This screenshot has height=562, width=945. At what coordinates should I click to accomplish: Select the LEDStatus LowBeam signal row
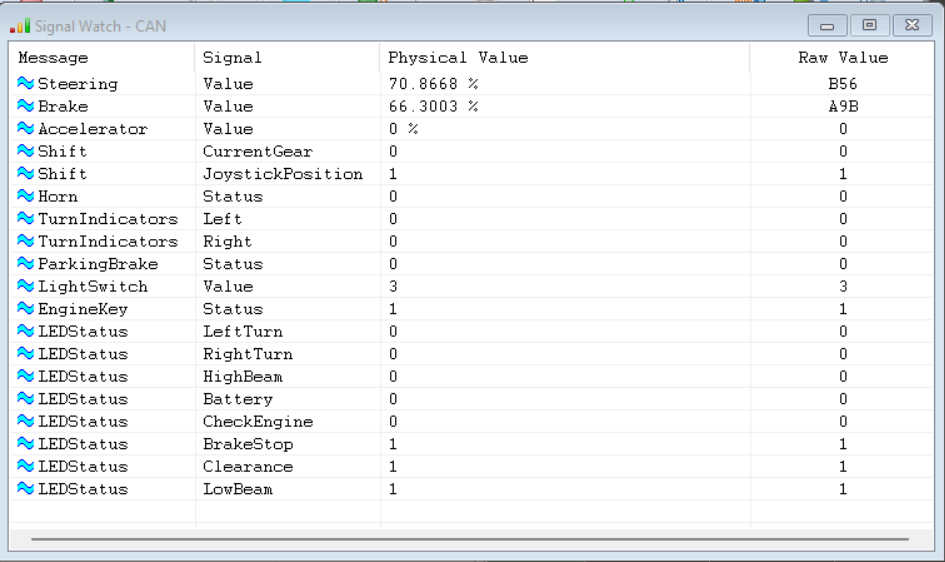pyautogui.click(x=237, y=489)
